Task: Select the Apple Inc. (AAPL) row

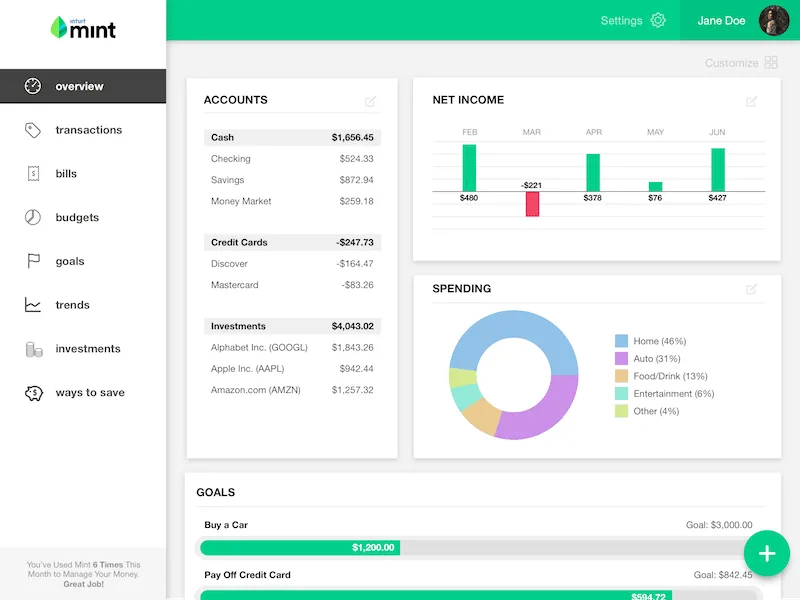Action: [292, 368]
